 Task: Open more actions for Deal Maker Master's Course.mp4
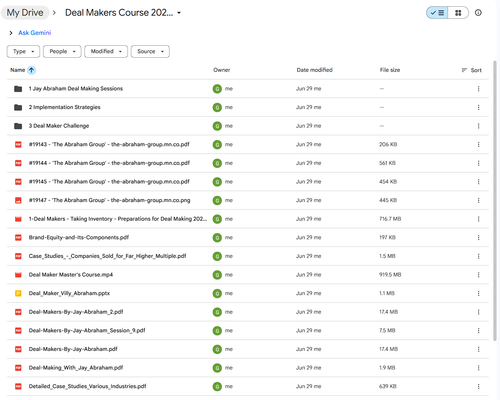pyautogui.click(x=478, y=275)
